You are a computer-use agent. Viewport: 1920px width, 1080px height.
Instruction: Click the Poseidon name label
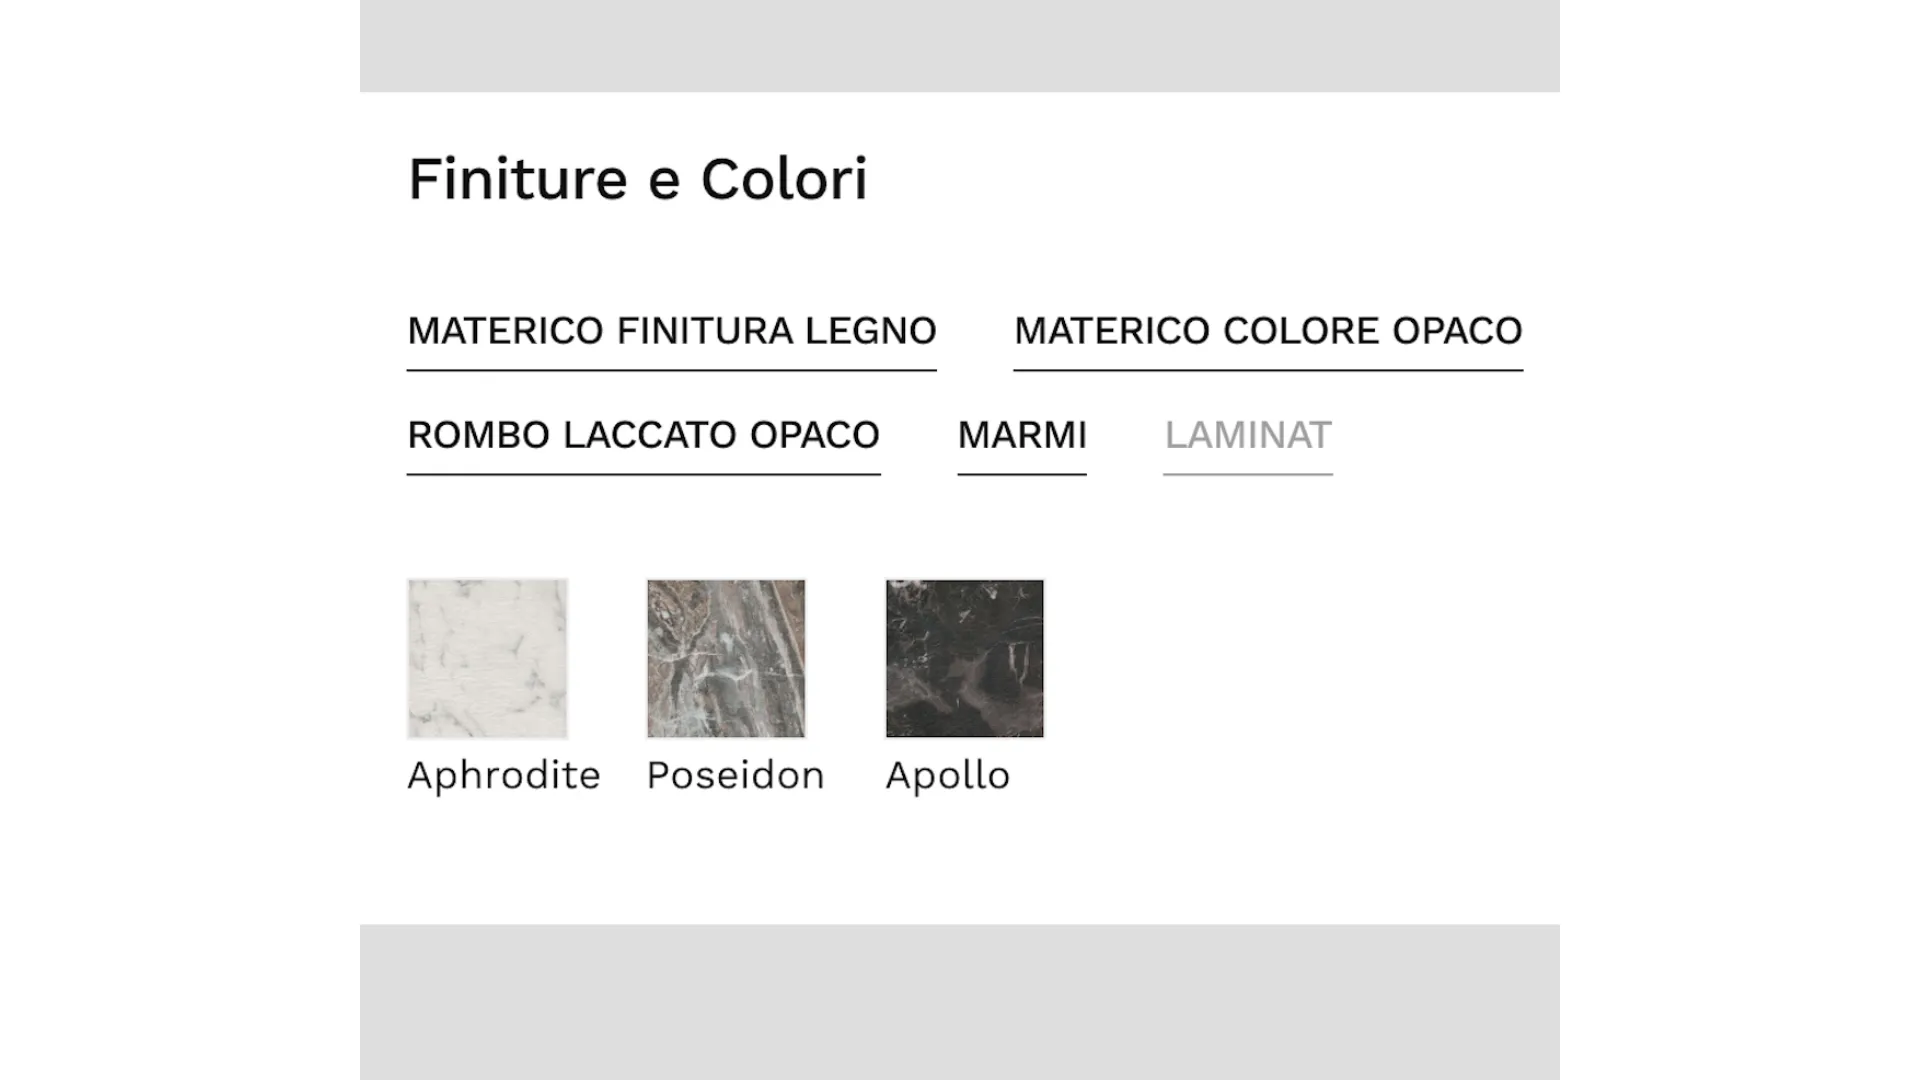[735, 776]
